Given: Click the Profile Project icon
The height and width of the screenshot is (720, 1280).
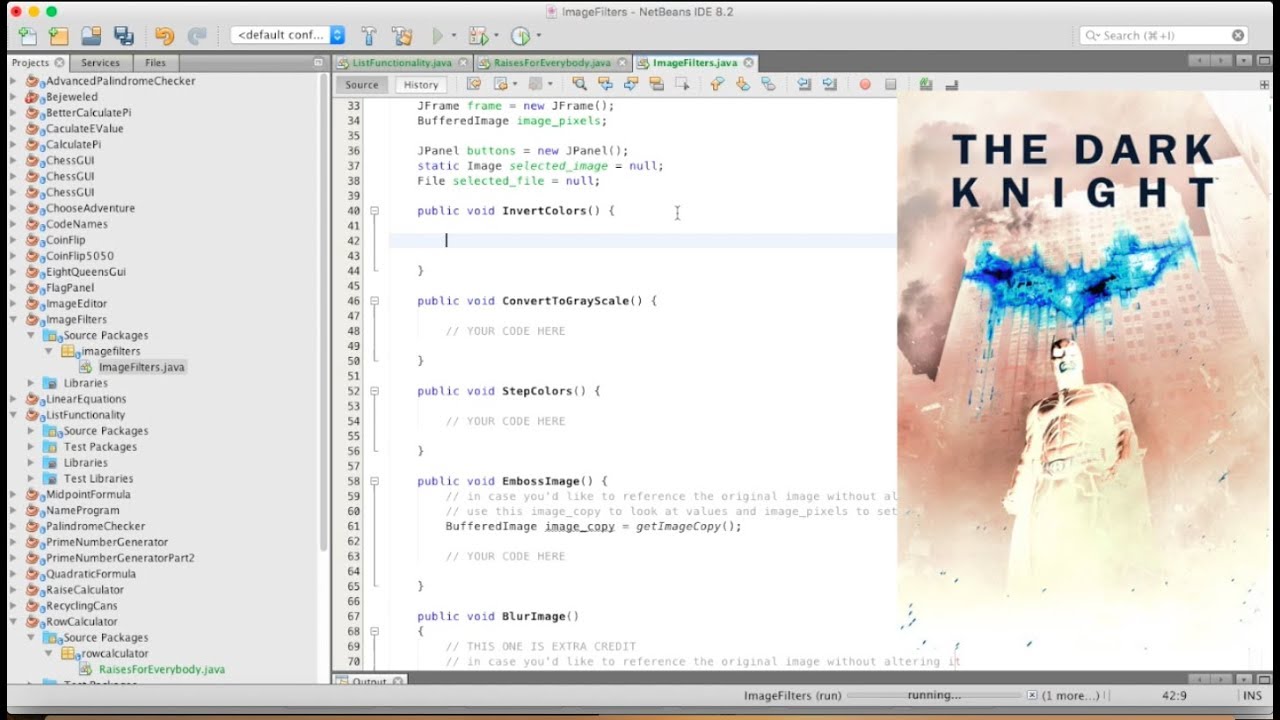Looking at the screenshot, I should 520,36.
